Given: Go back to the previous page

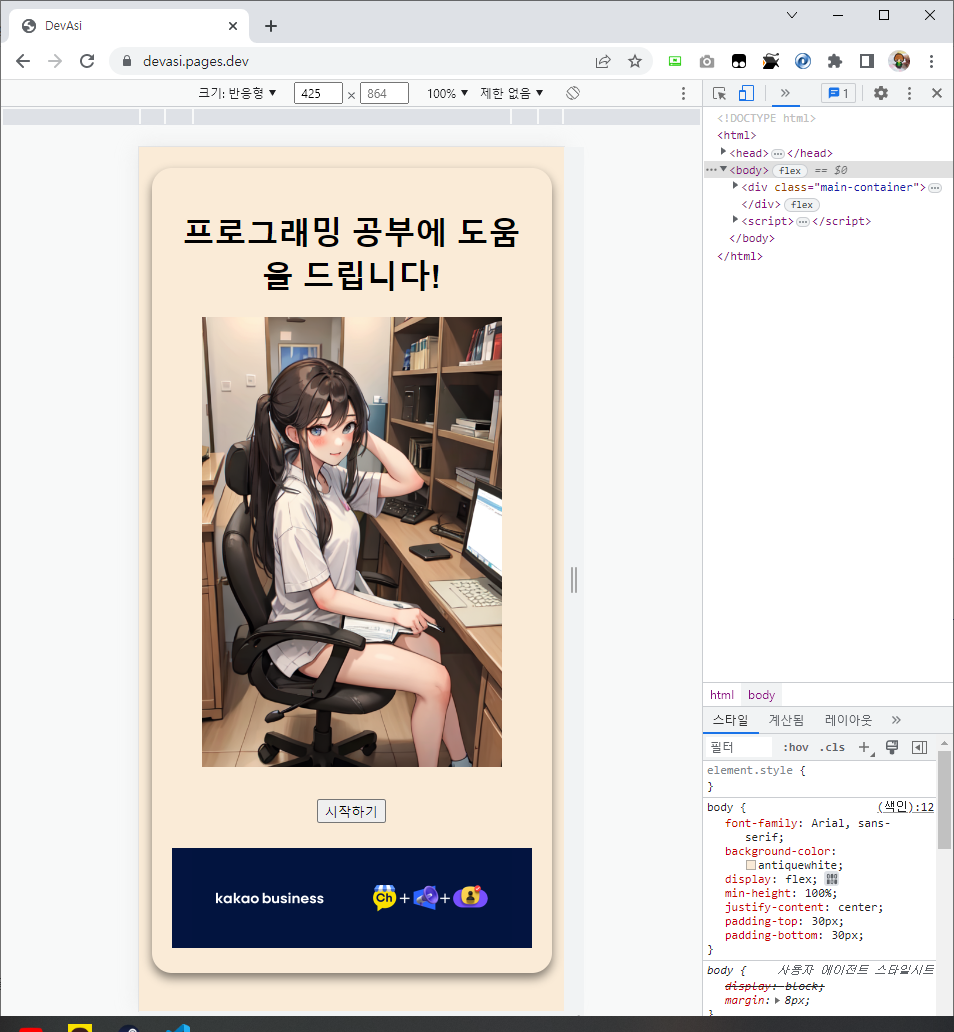Looking at the screenshot, I should pos(23,61).
